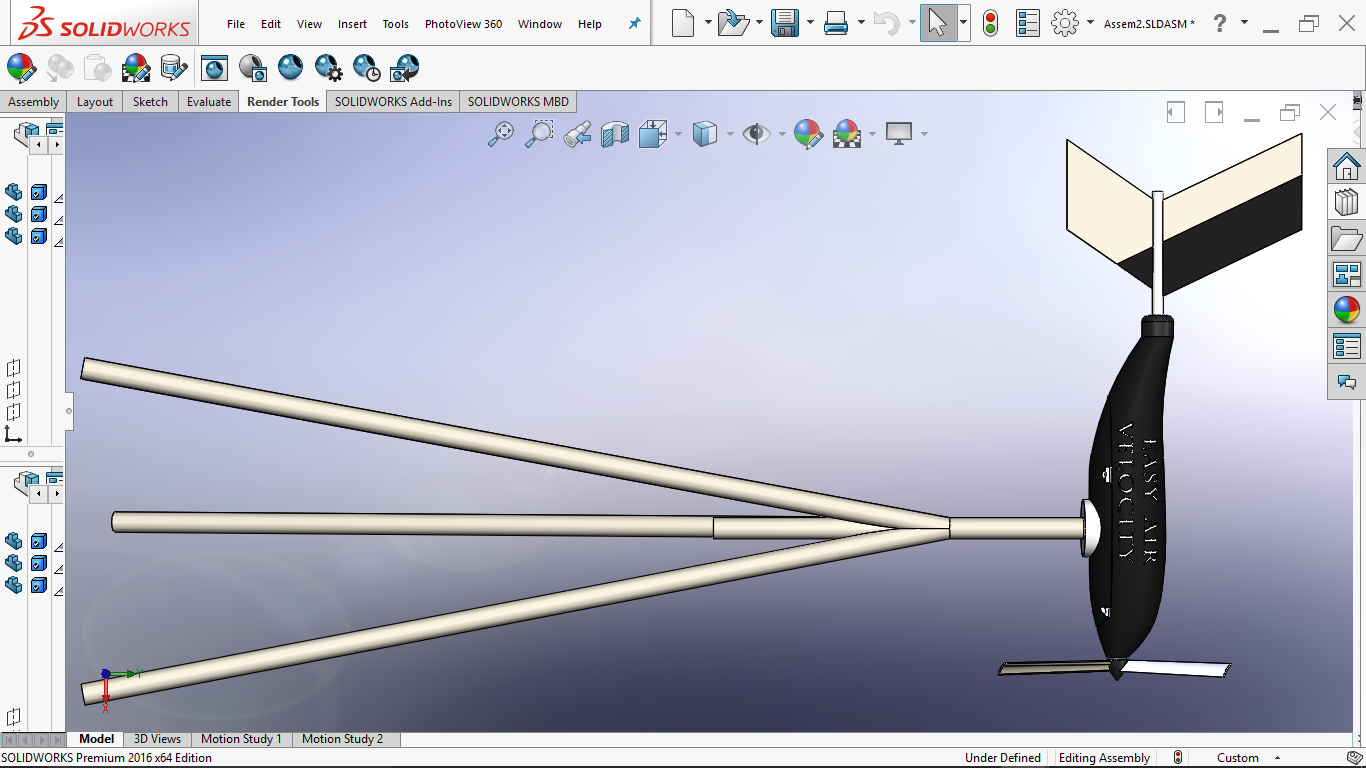
Task: Switch to the SOLIDWORKS Add-Ins tab
Action: pos(393,101)
